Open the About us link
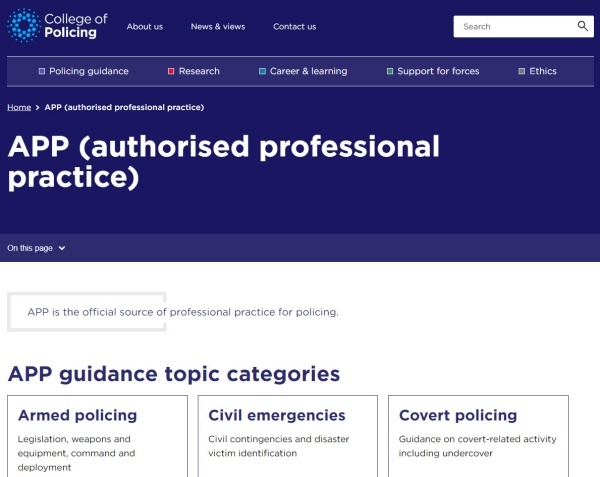Image resolution: width=600 pixels, height=477 pixels. click(x=145, y=26)
